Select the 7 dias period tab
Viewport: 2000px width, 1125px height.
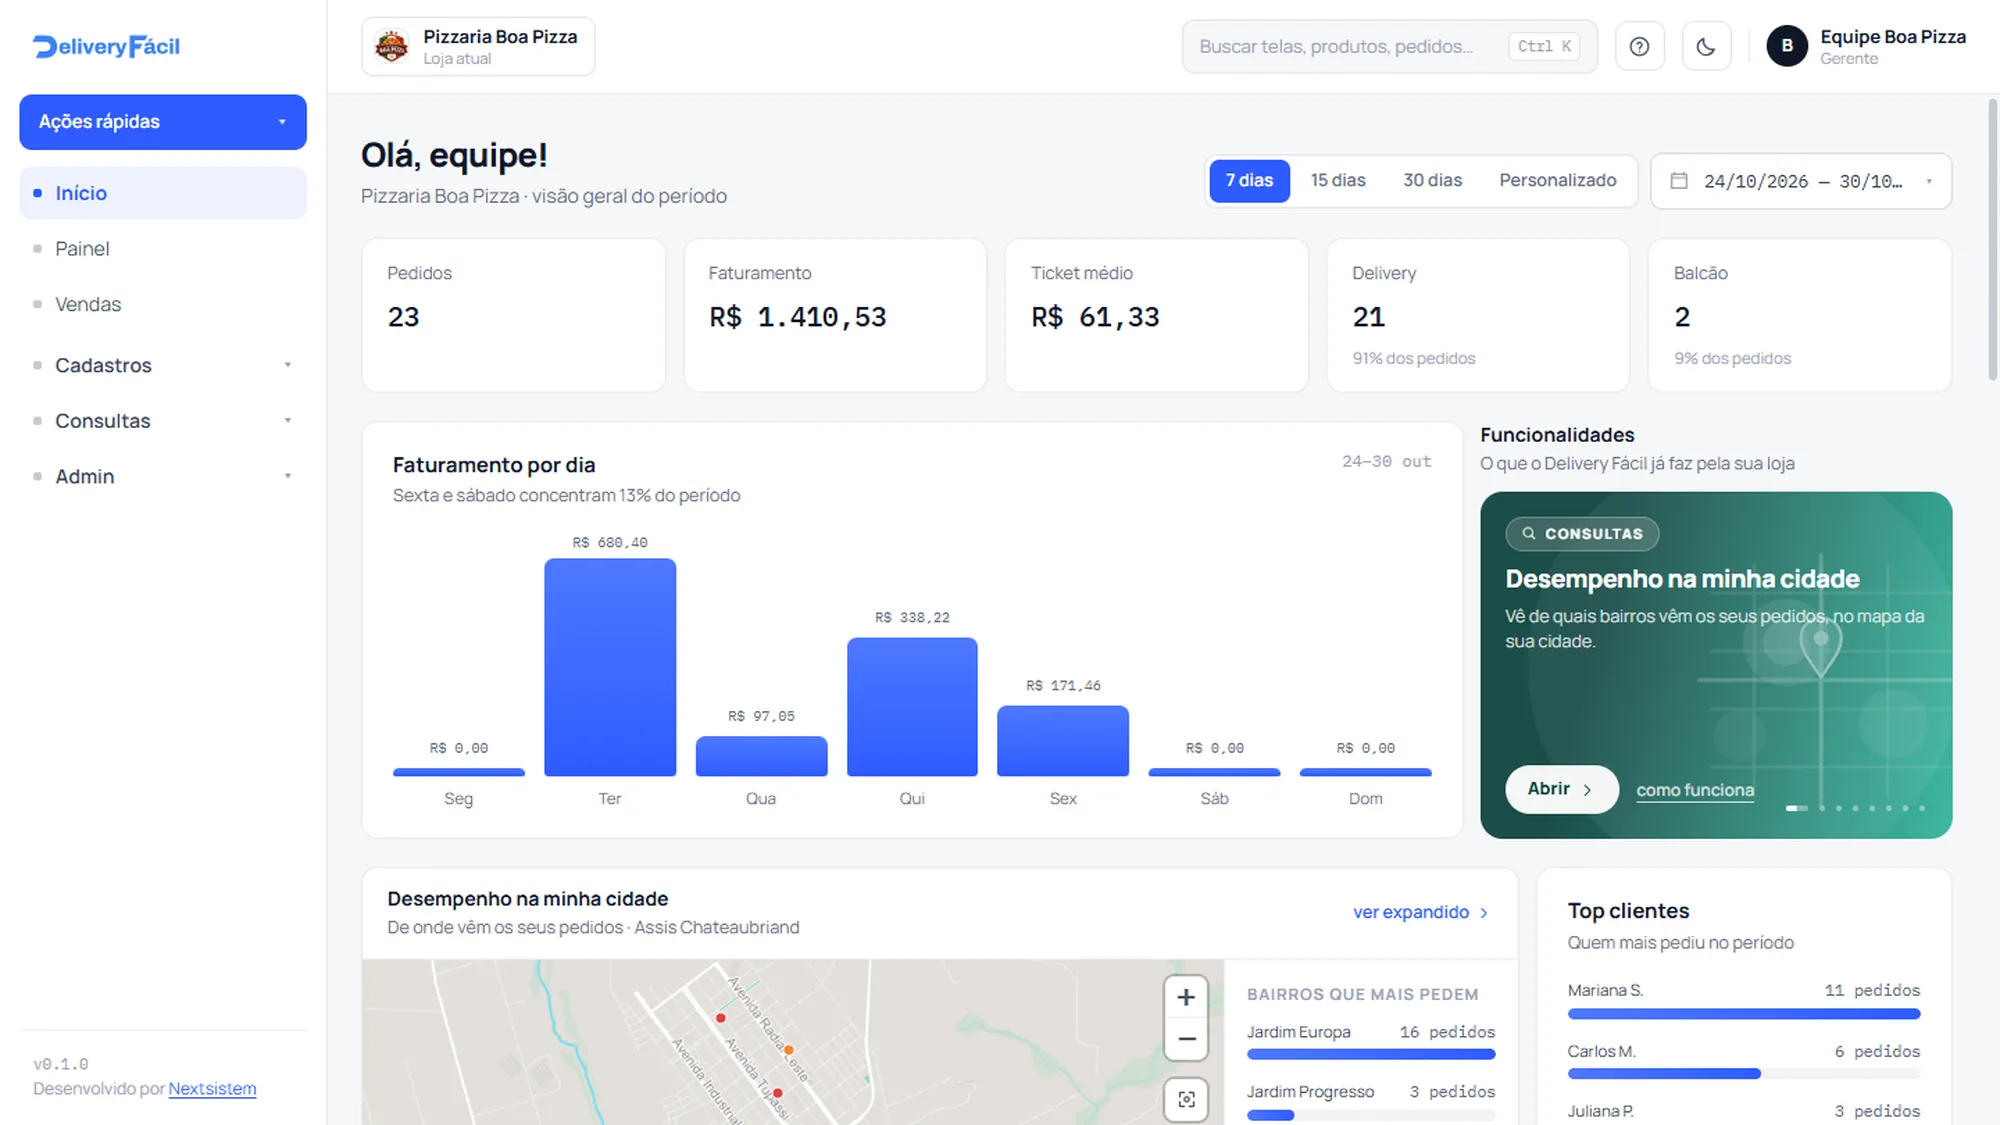click(1249, 180)
